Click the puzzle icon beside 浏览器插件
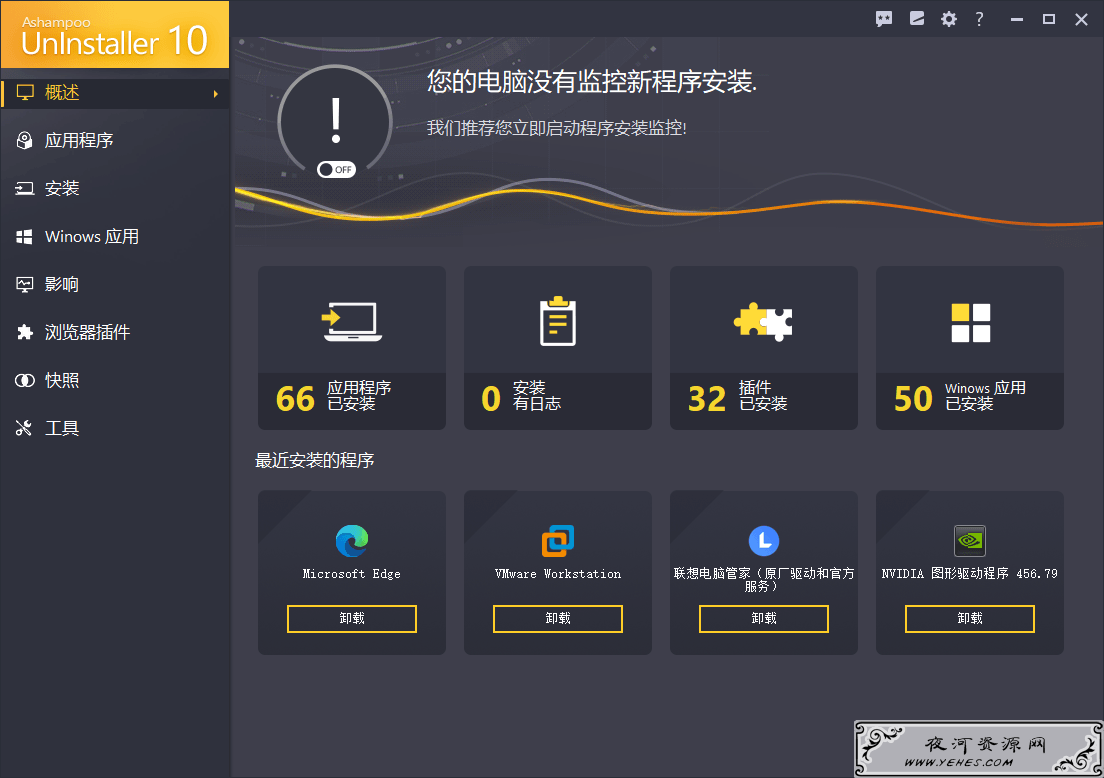This screenshot has width=1104, height=778. (25, 332)
